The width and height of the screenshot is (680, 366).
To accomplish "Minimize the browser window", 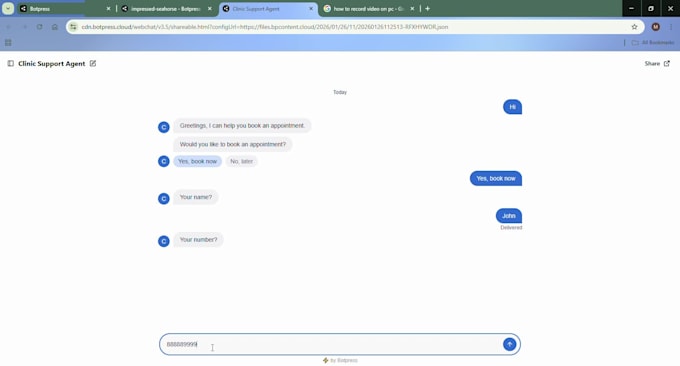I will [631, 8].
